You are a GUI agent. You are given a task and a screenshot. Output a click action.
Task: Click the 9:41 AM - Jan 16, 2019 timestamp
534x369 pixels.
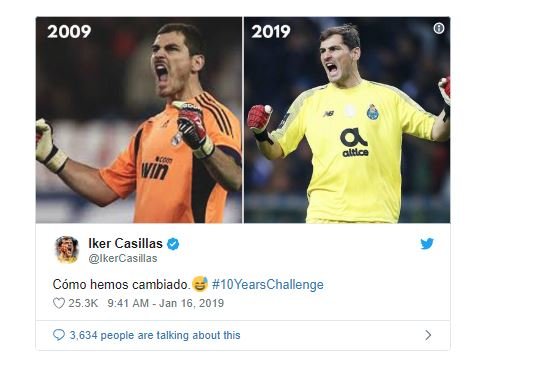pos(166,303)
